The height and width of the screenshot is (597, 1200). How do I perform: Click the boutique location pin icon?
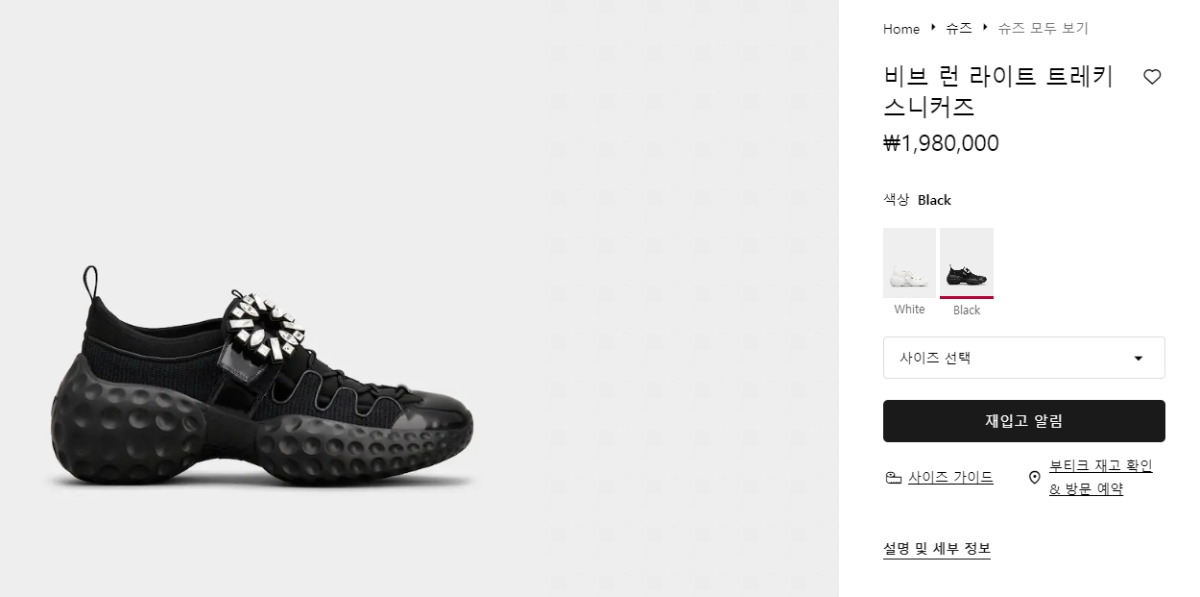point(1034,478)
